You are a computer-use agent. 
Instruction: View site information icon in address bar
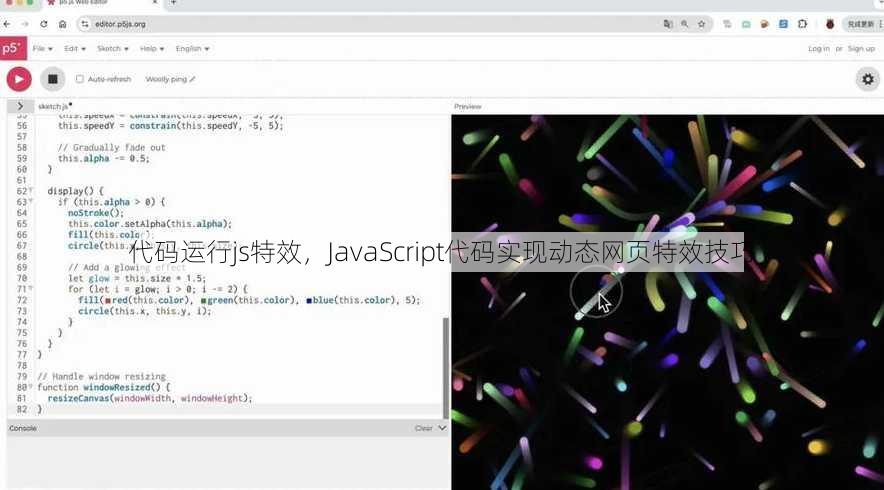click(85, 24)
